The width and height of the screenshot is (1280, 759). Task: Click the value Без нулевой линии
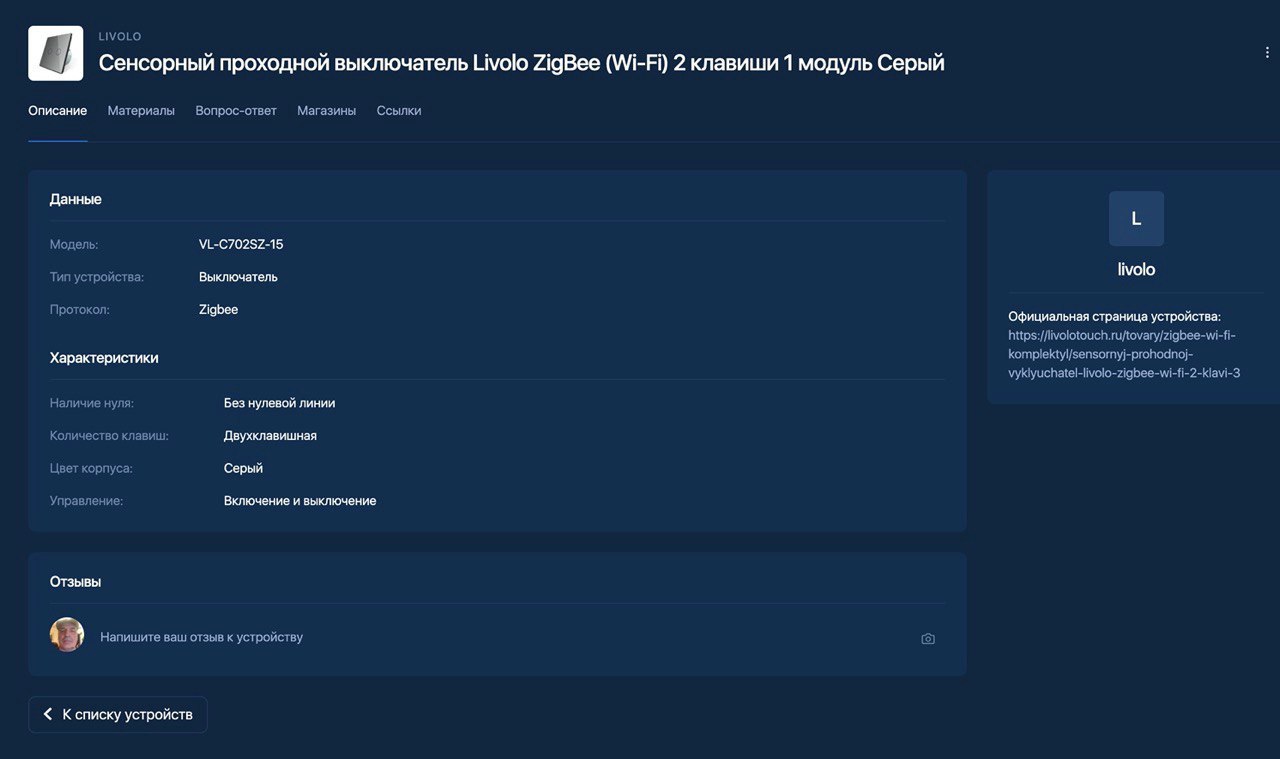280,404
